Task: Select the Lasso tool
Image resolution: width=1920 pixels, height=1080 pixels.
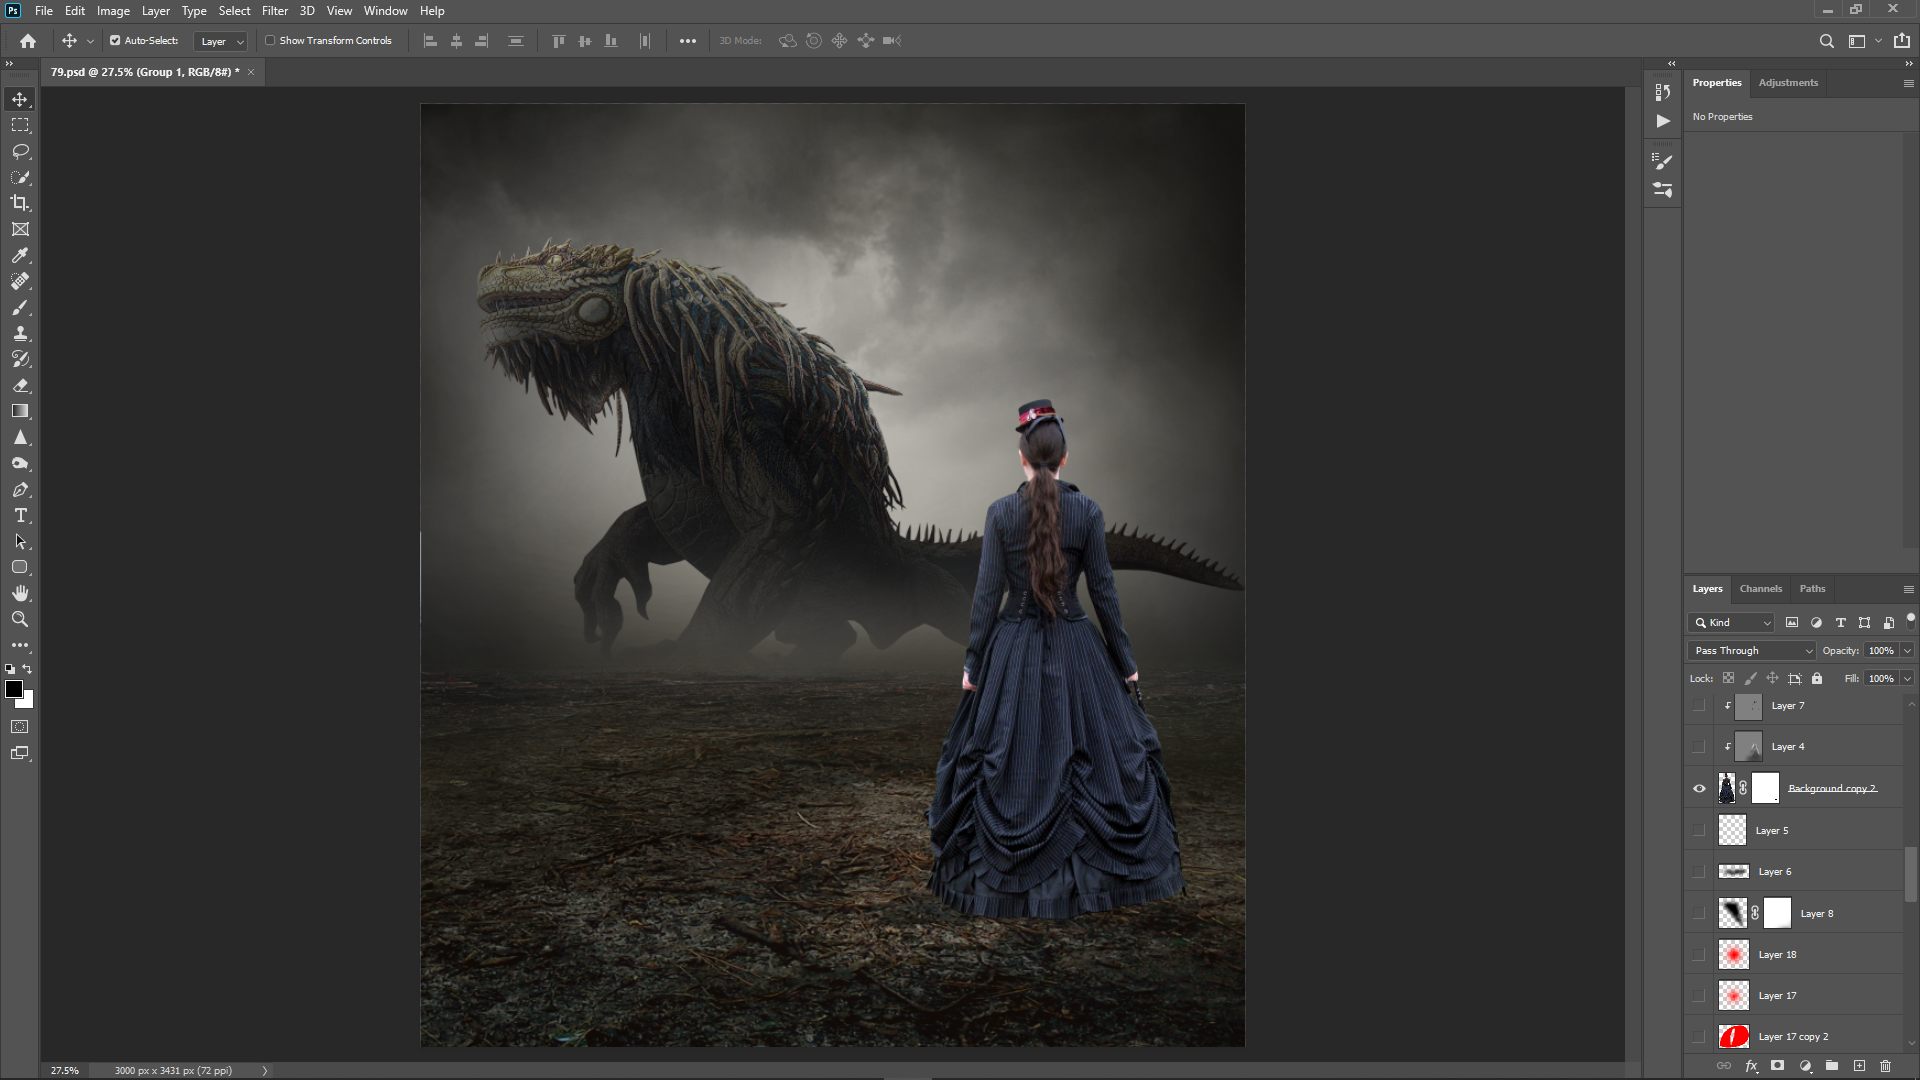Action: coord(20,151)
